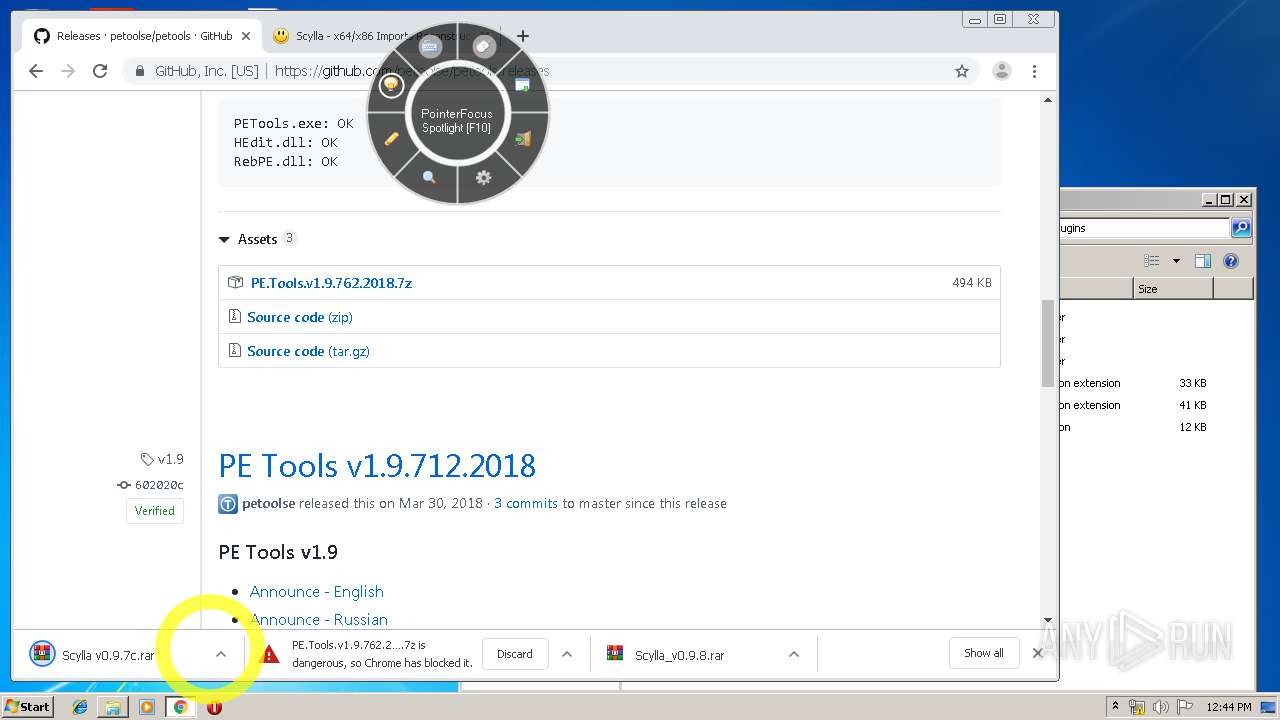
Task: Show hidden system tray icons
Action: [1115, 707]
